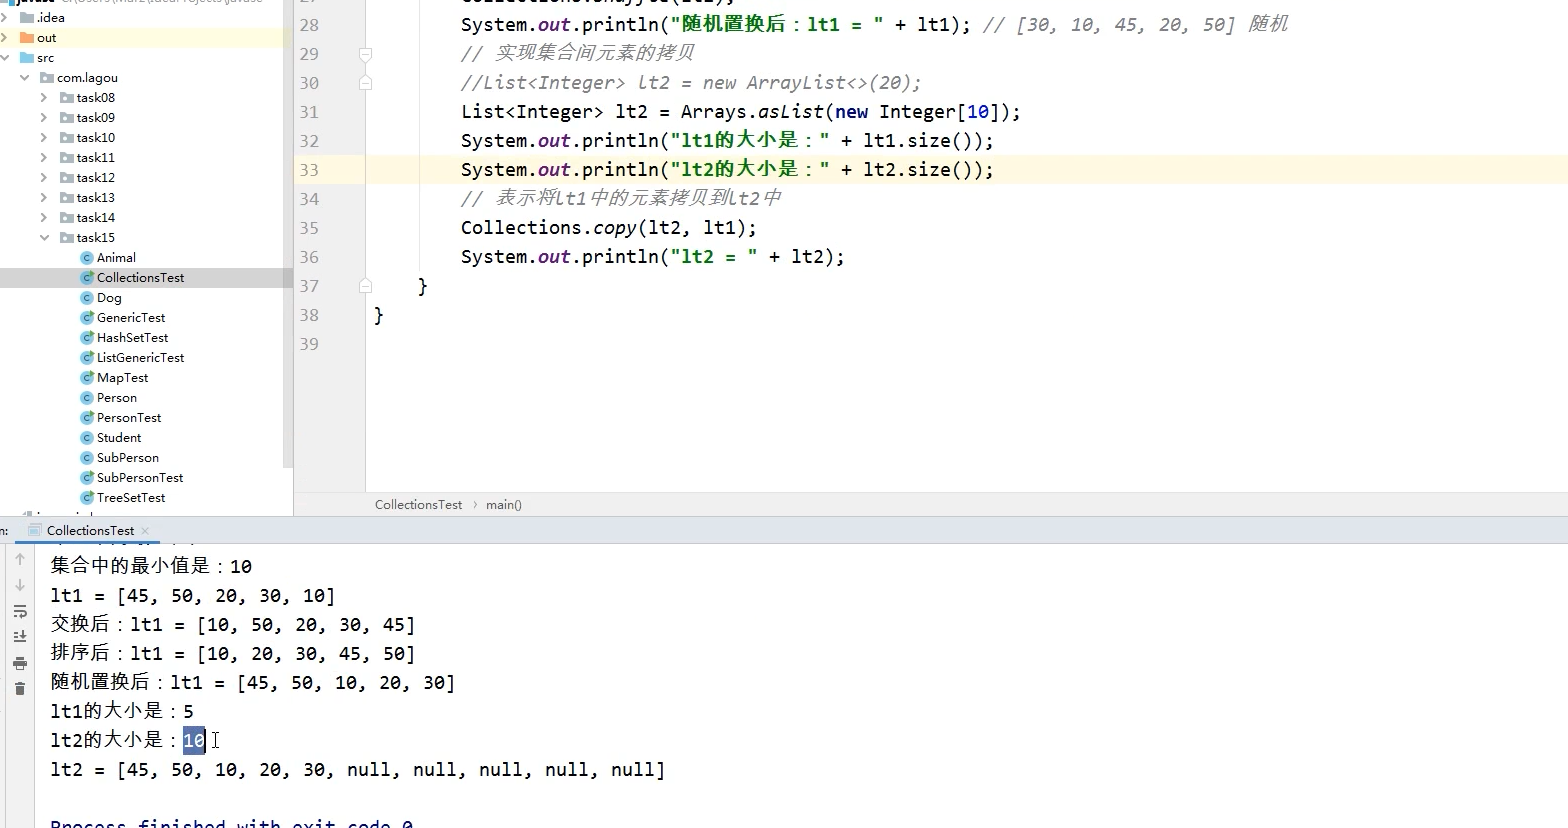The width and height of the screenshot is (1568, 828).
Task: Select task12 in the project tree
Action: (x=96, y=178)
